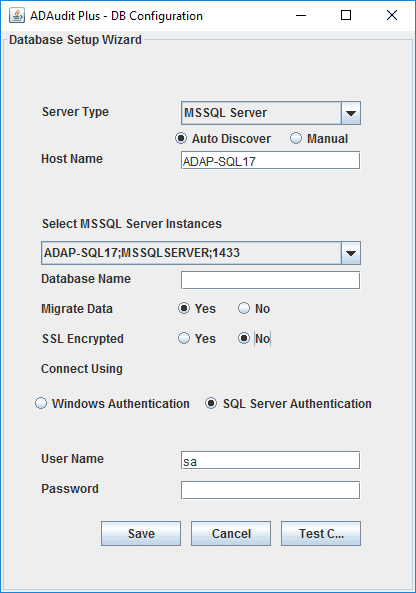Click the Save button
The height and width of the screenshot is (593, 416).
[x=141, y=533]
